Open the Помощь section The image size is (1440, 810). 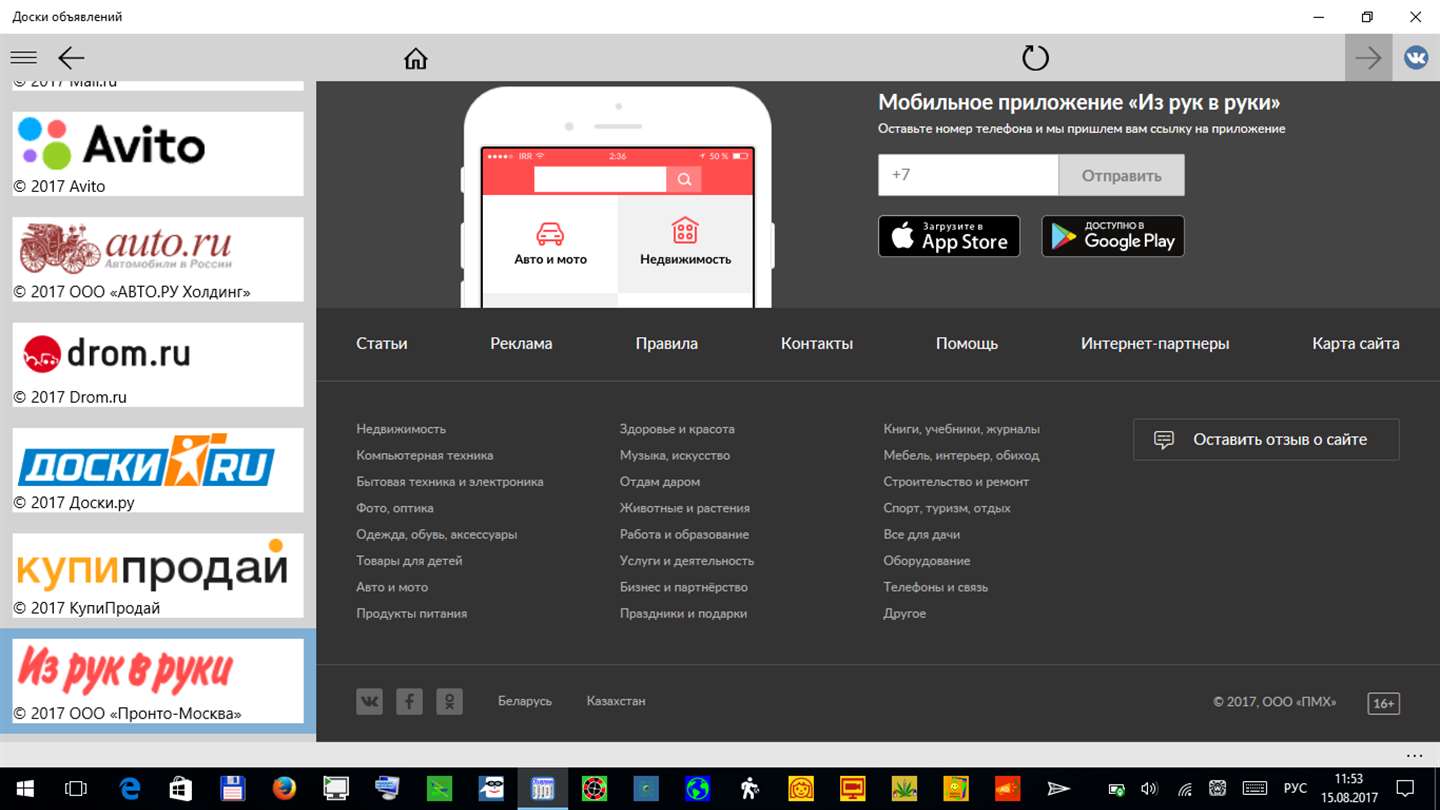[967, 343]
